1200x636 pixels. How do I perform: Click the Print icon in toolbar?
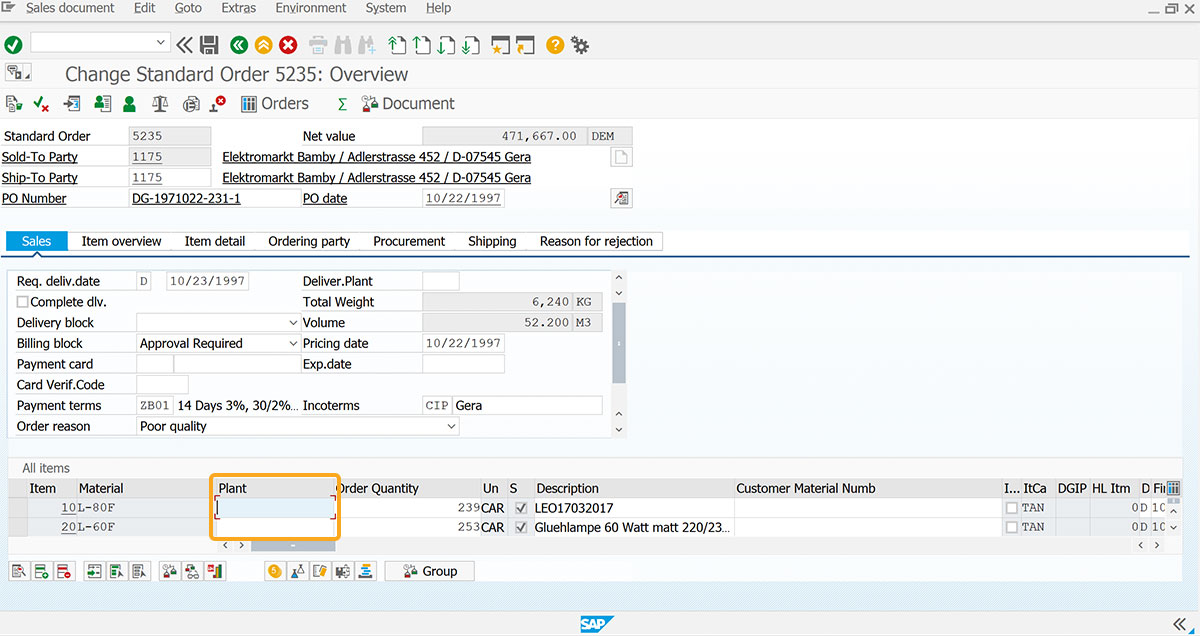click(318, 44)
